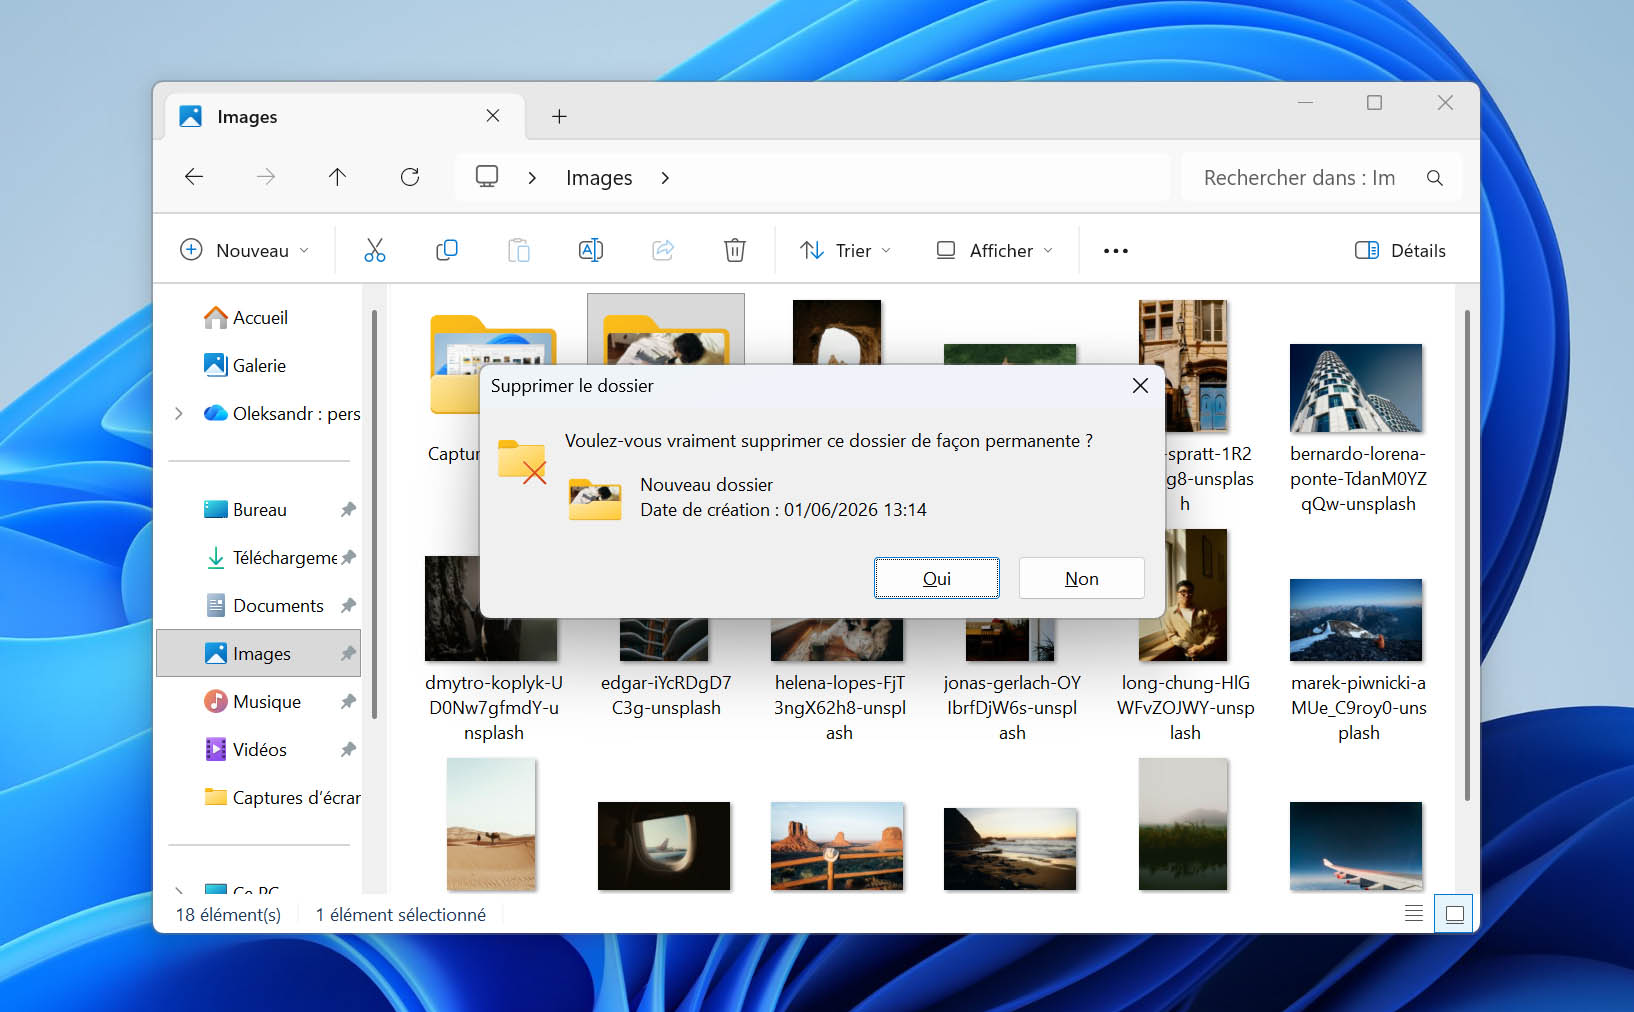1634x1012 pixels.
Task: Go back with the left arrow
Action: [x=194, y=177]
